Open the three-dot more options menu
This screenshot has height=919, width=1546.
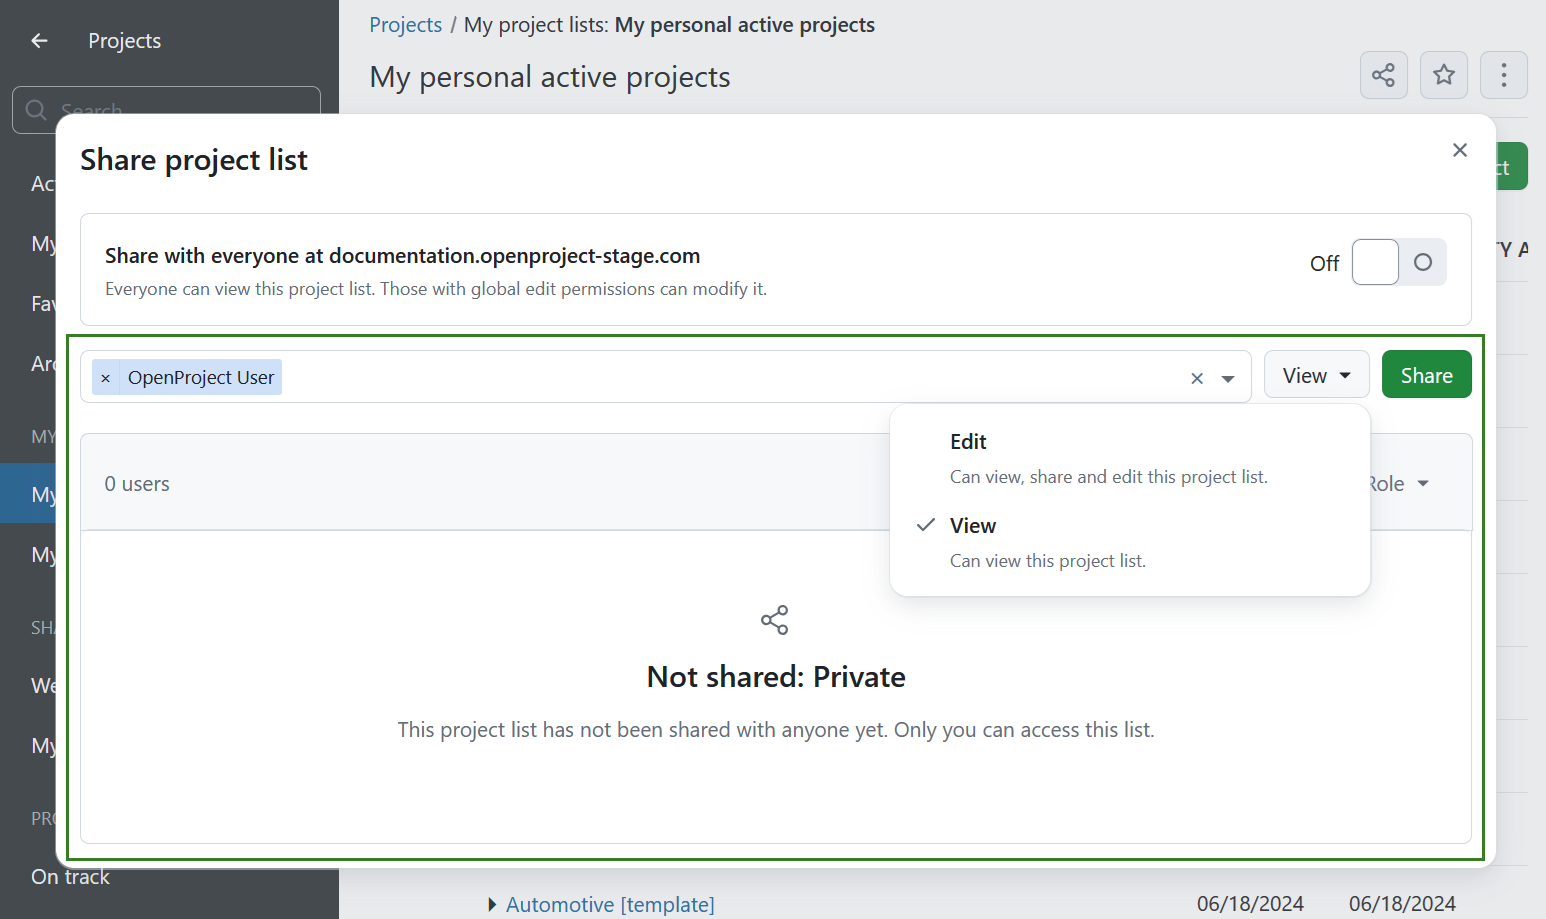1503,75
